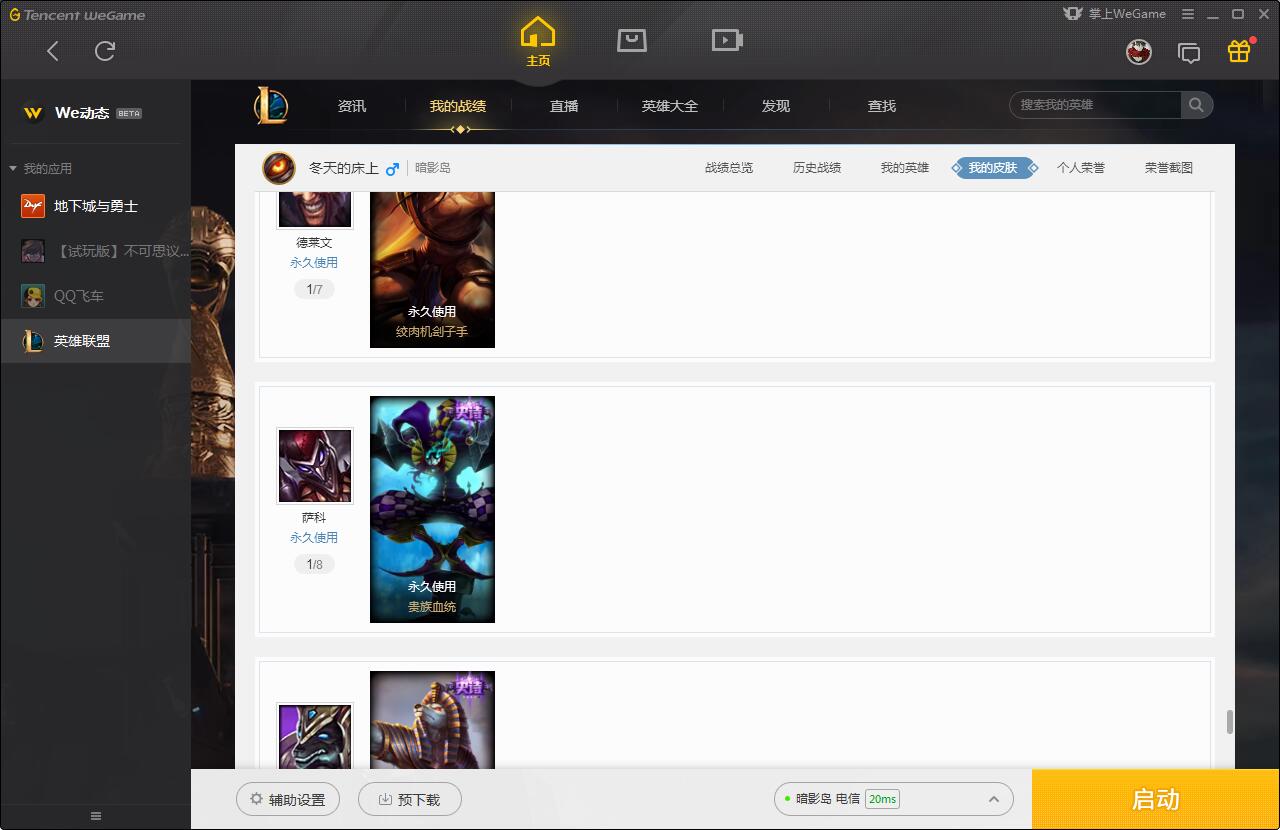Select 英雄联盟 in sidebar
Screen dimensions: 1280x830
click(96, 341)
